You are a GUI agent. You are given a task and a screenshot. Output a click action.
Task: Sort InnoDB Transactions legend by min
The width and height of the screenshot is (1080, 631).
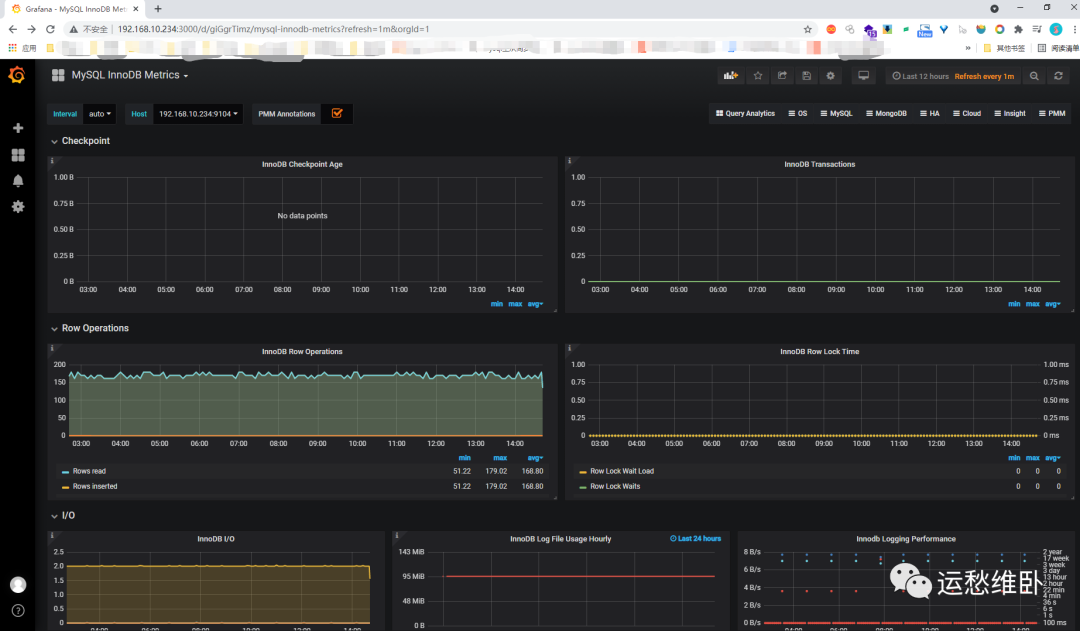1014,304
